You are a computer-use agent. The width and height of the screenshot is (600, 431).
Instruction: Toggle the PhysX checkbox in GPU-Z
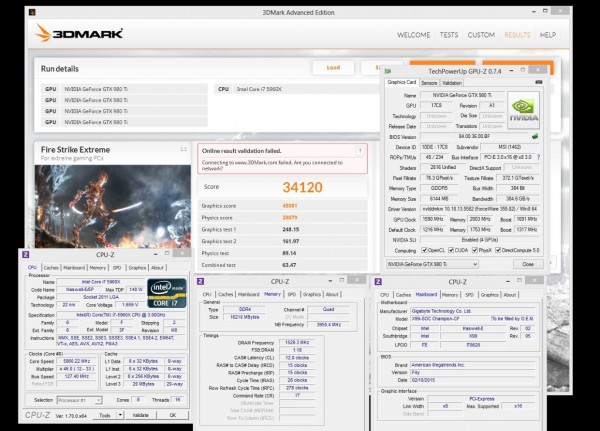475,250
